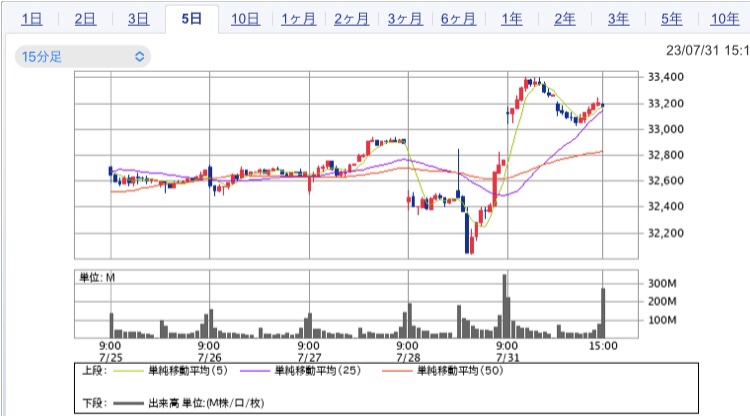This screenshot has width=750, height=416.
Task: Click the 単純移動平均(50) legend text
Action: pos(460,371)
